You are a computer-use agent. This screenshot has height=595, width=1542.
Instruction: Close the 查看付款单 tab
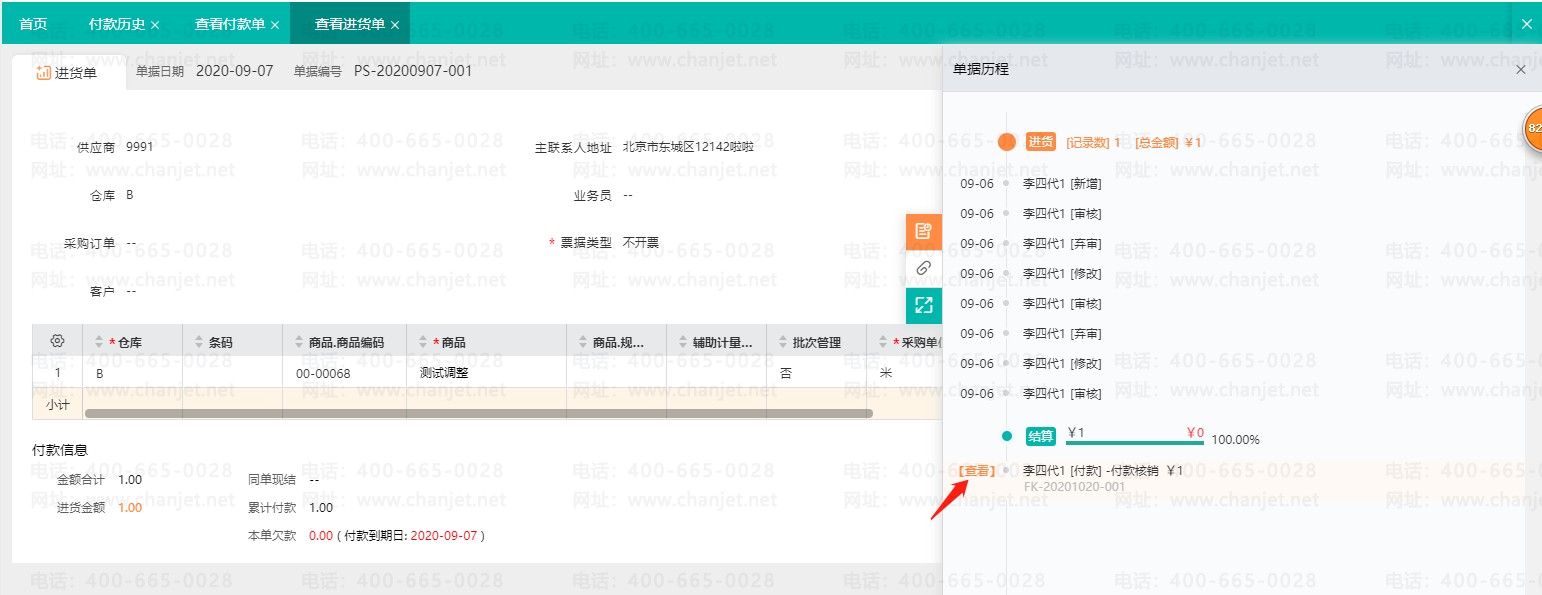(275, 25)
